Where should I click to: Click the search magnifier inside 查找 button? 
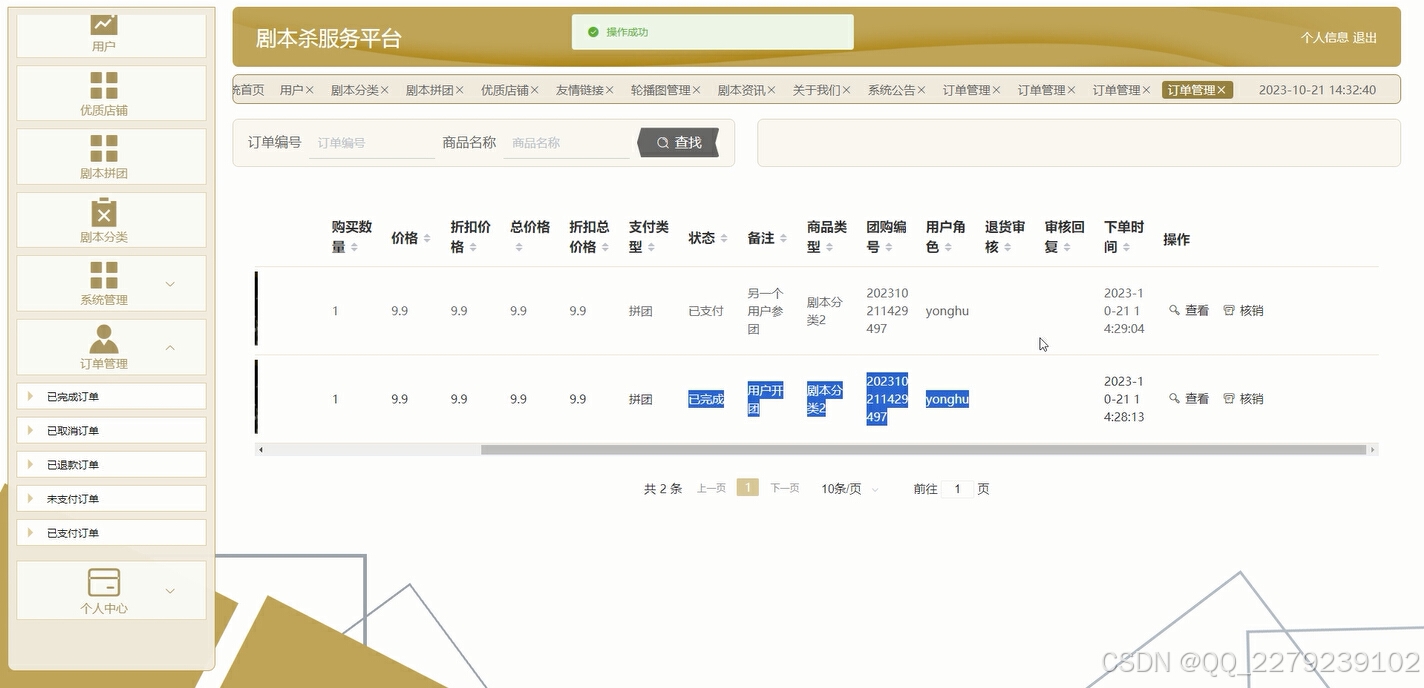pyautogui.click(x=661, y=142)
